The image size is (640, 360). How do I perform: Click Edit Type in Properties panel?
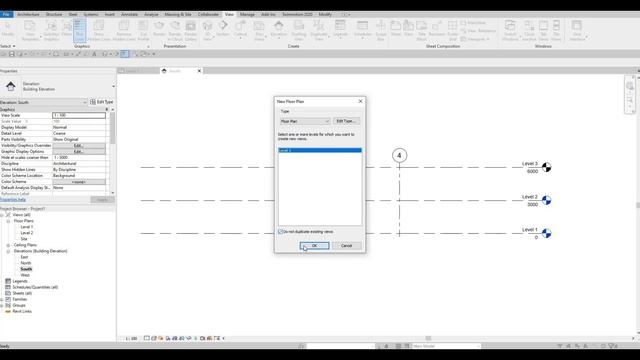pos(102,102)
